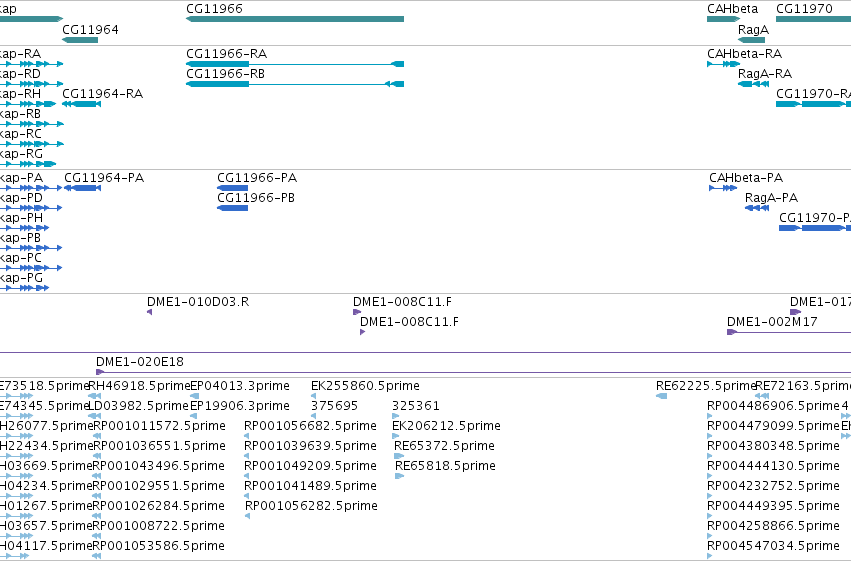Select transcript CG11966-RB

295,84
